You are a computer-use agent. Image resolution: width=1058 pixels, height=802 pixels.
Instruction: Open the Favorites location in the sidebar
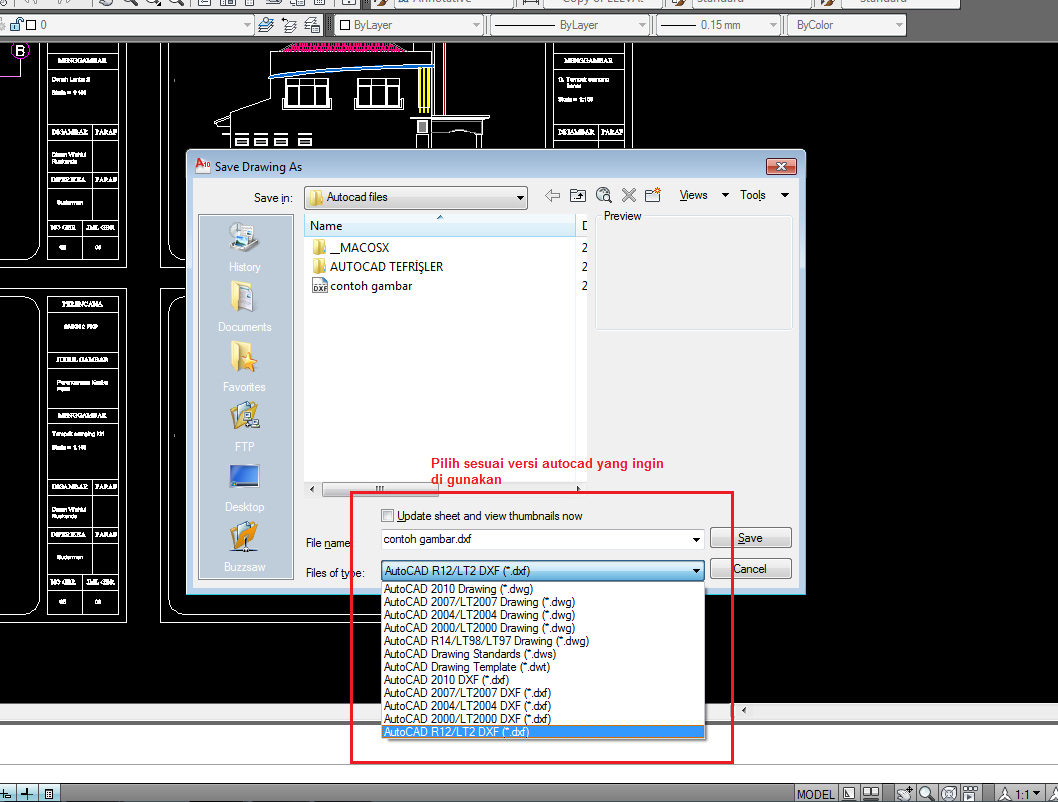point(244,368)
